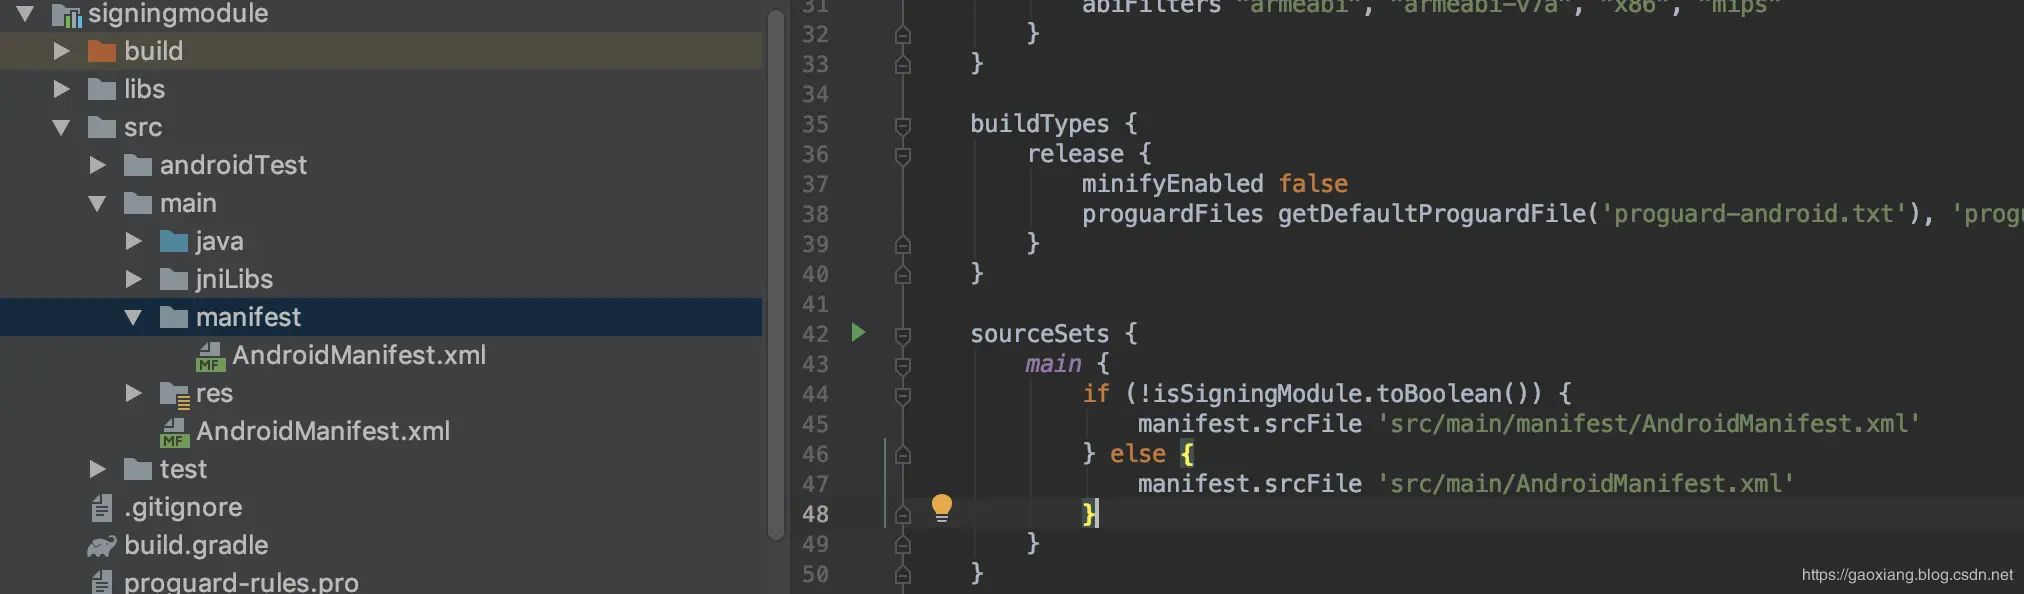This screenshot has height=594, width=2024.
Task: Collapse the main folder arrow
Action: pyautogui.click(x=97, y=203)
